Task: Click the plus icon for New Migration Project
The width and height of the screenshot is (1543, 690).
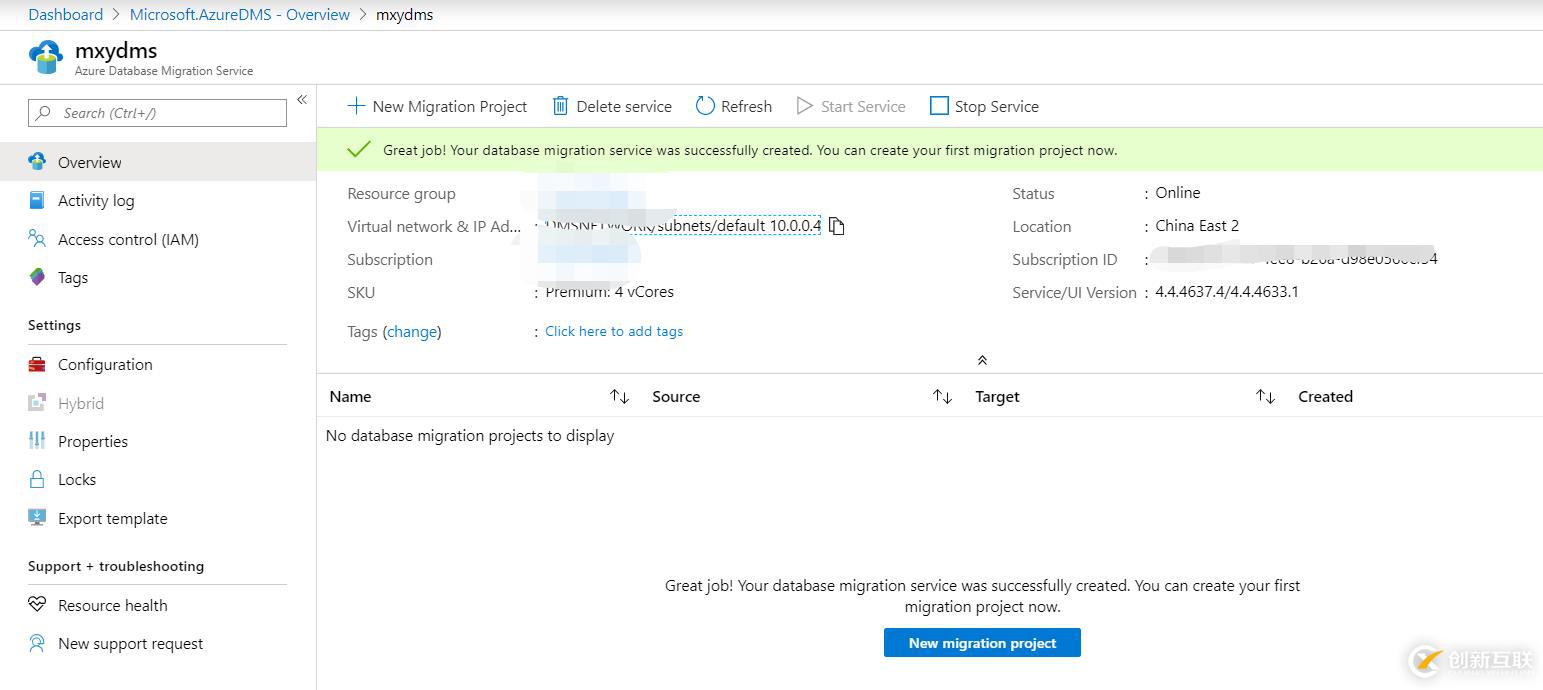Action: 356,106
